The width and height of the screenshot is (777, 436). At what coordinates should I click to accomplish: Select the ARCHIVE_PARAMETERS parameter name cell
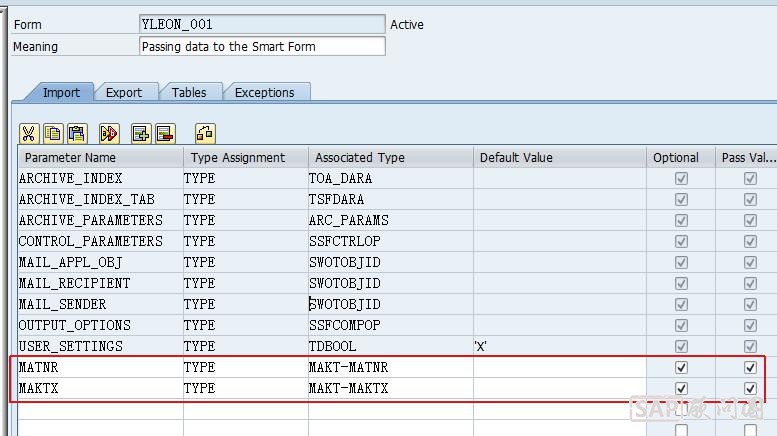click(101, 220)
